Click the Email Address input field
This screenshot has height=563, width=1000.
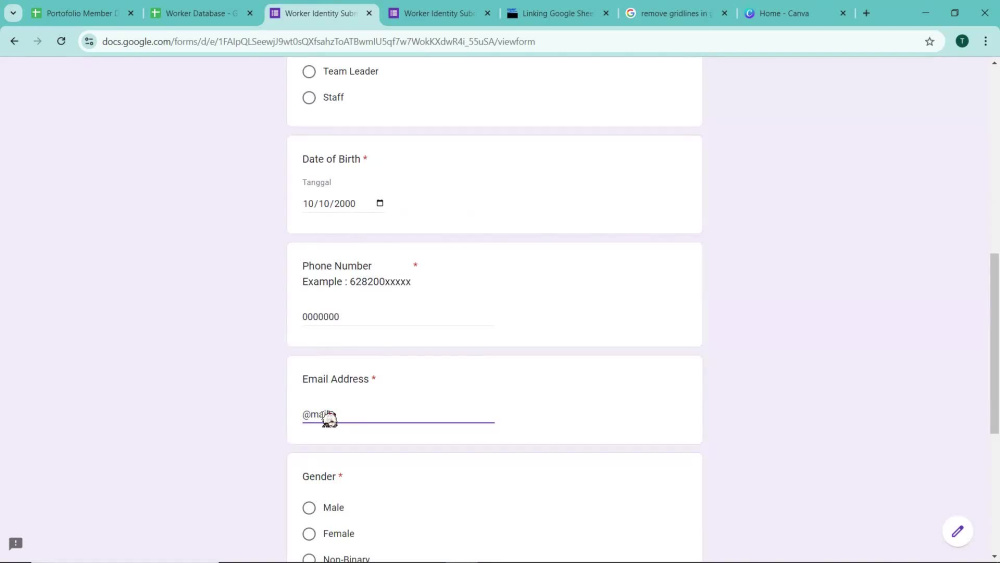pos(398,414)
